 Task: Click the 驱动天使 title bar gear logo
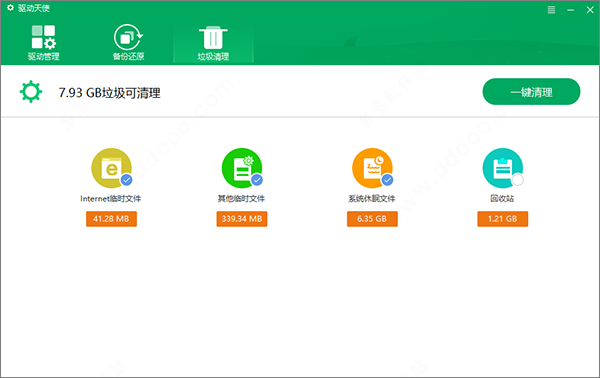(10, 8)
